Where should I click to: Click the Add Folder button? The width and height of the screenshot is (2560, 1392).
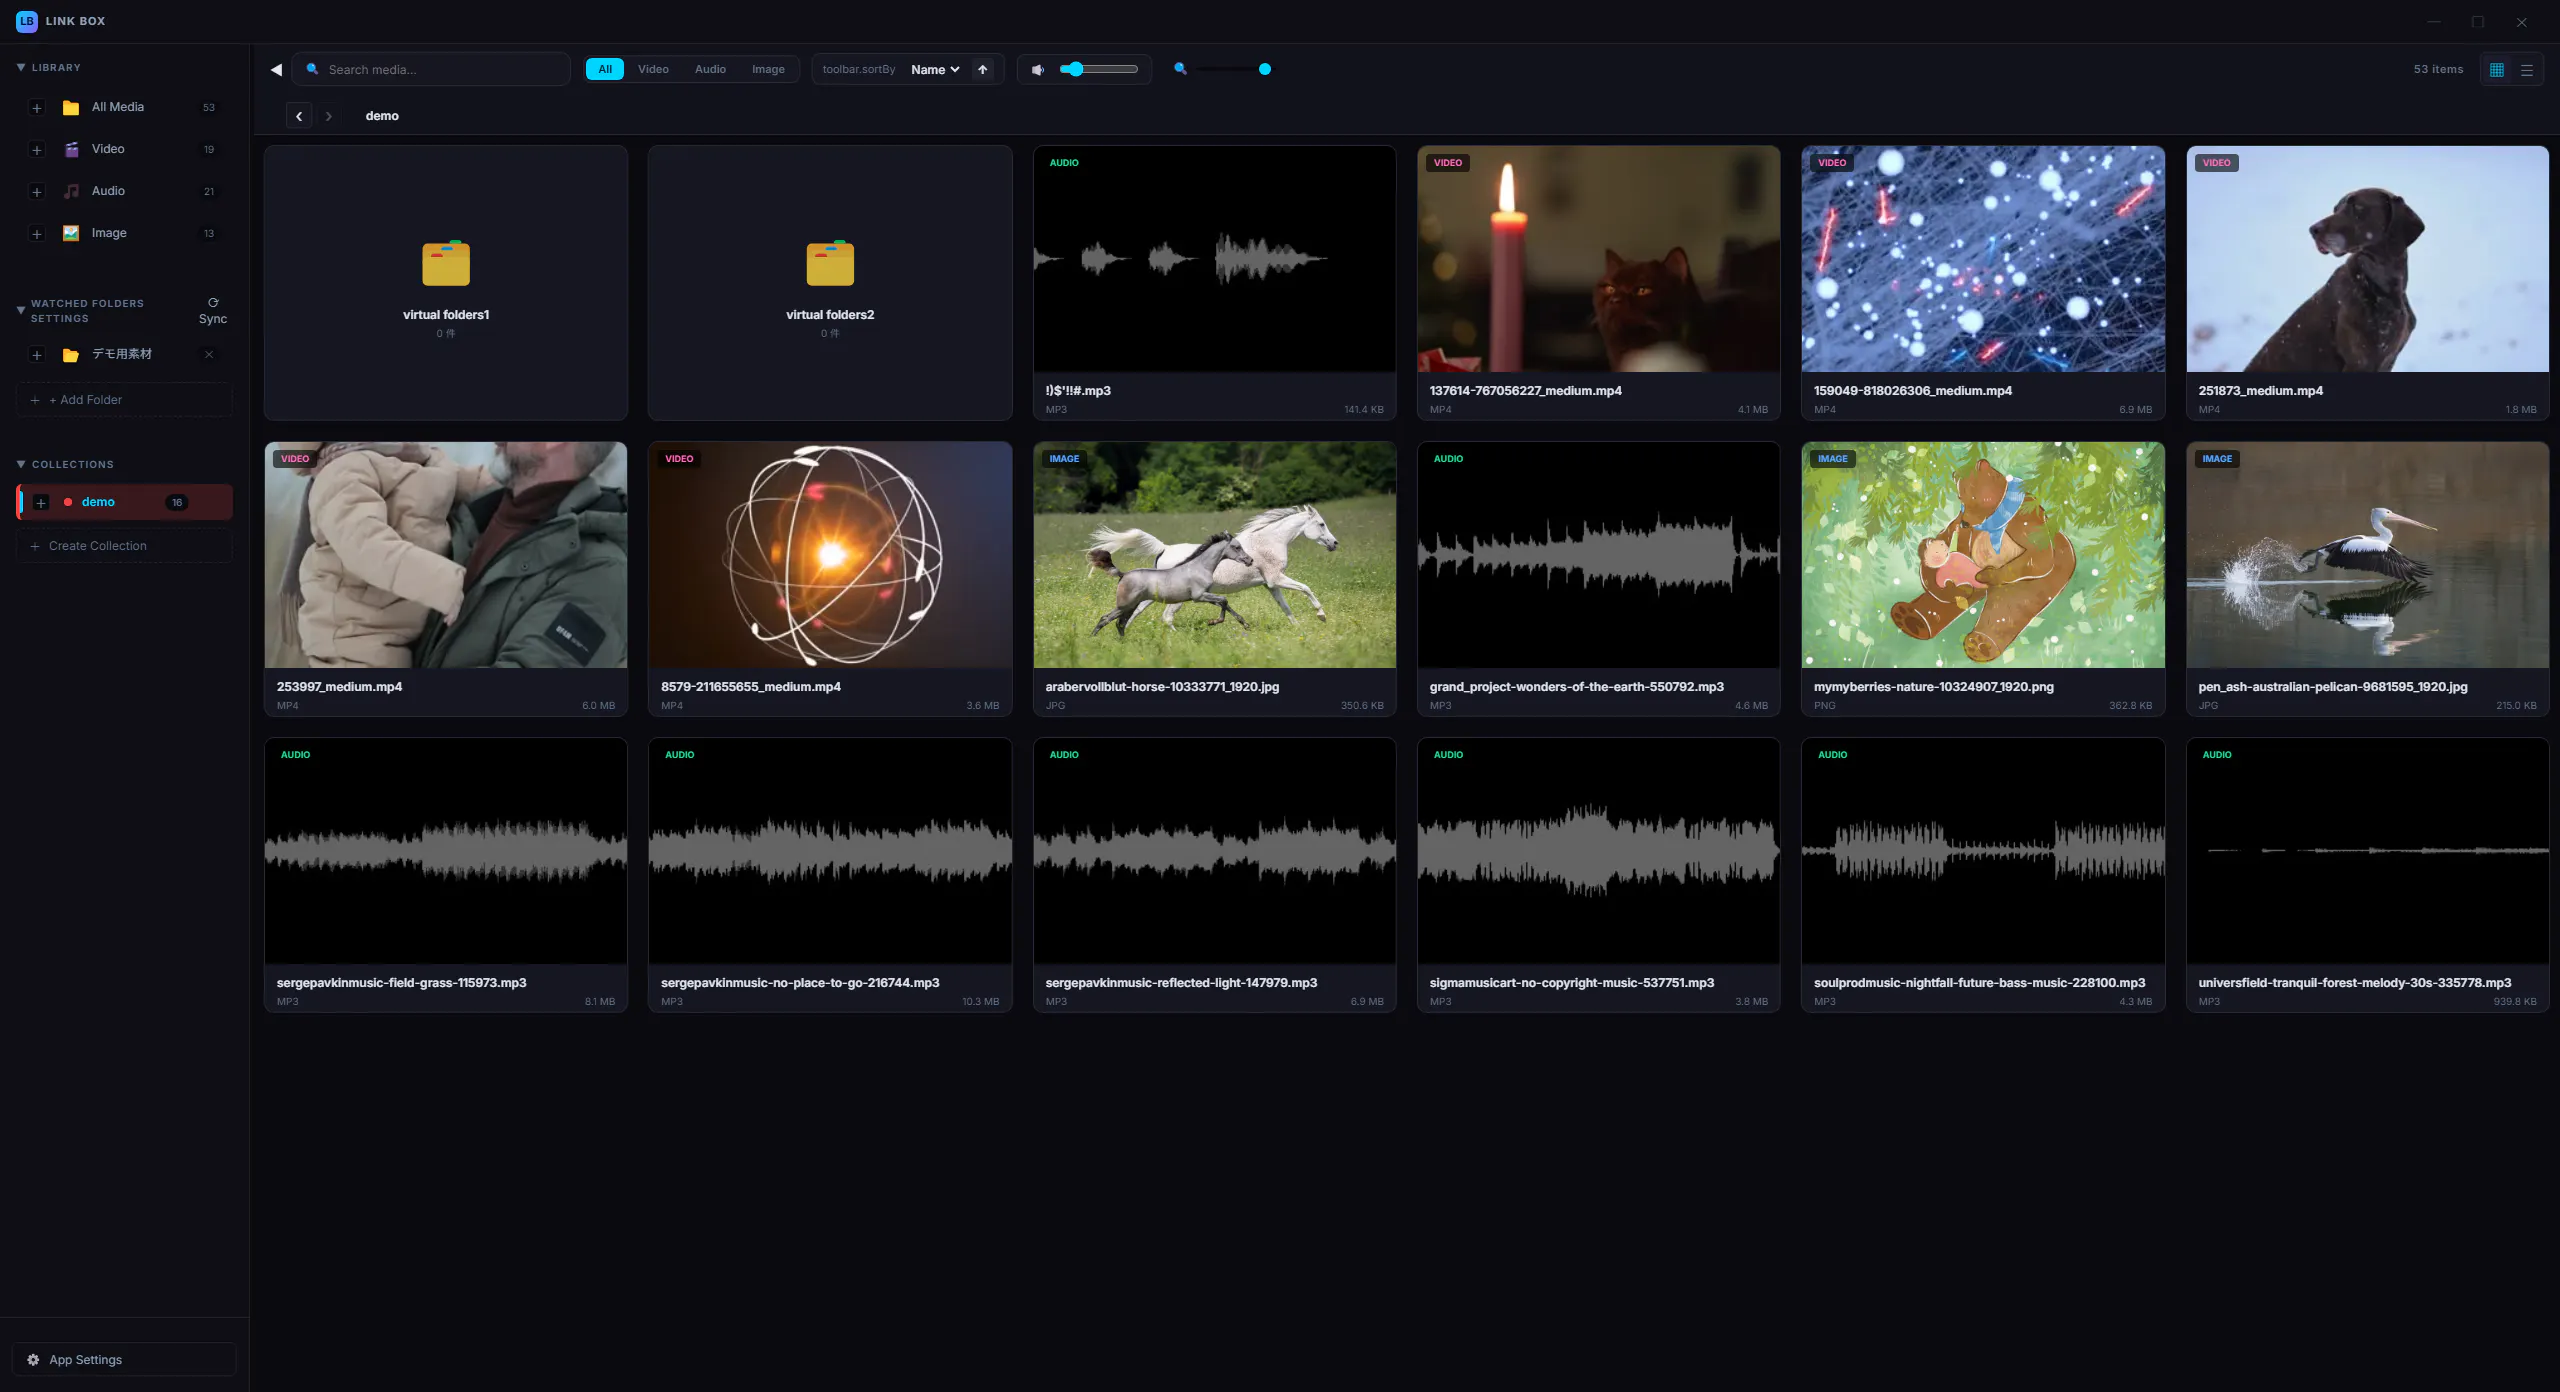tap(125, 400)
